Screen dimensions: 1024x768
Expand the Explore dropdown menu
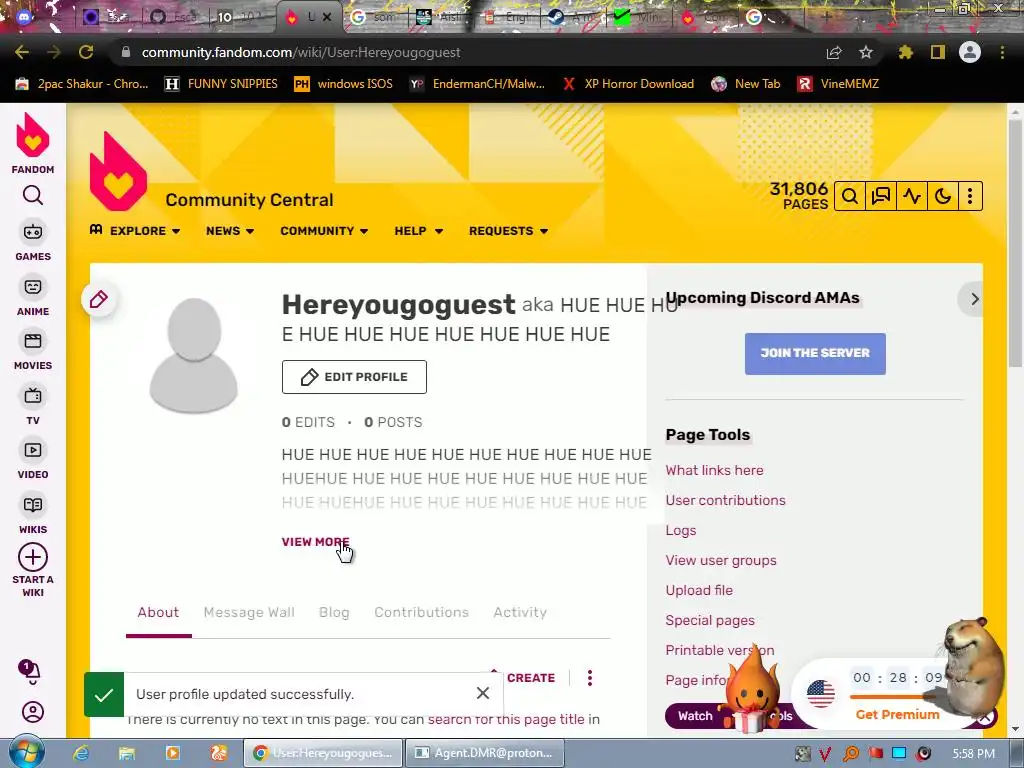[x=135, y=231]
